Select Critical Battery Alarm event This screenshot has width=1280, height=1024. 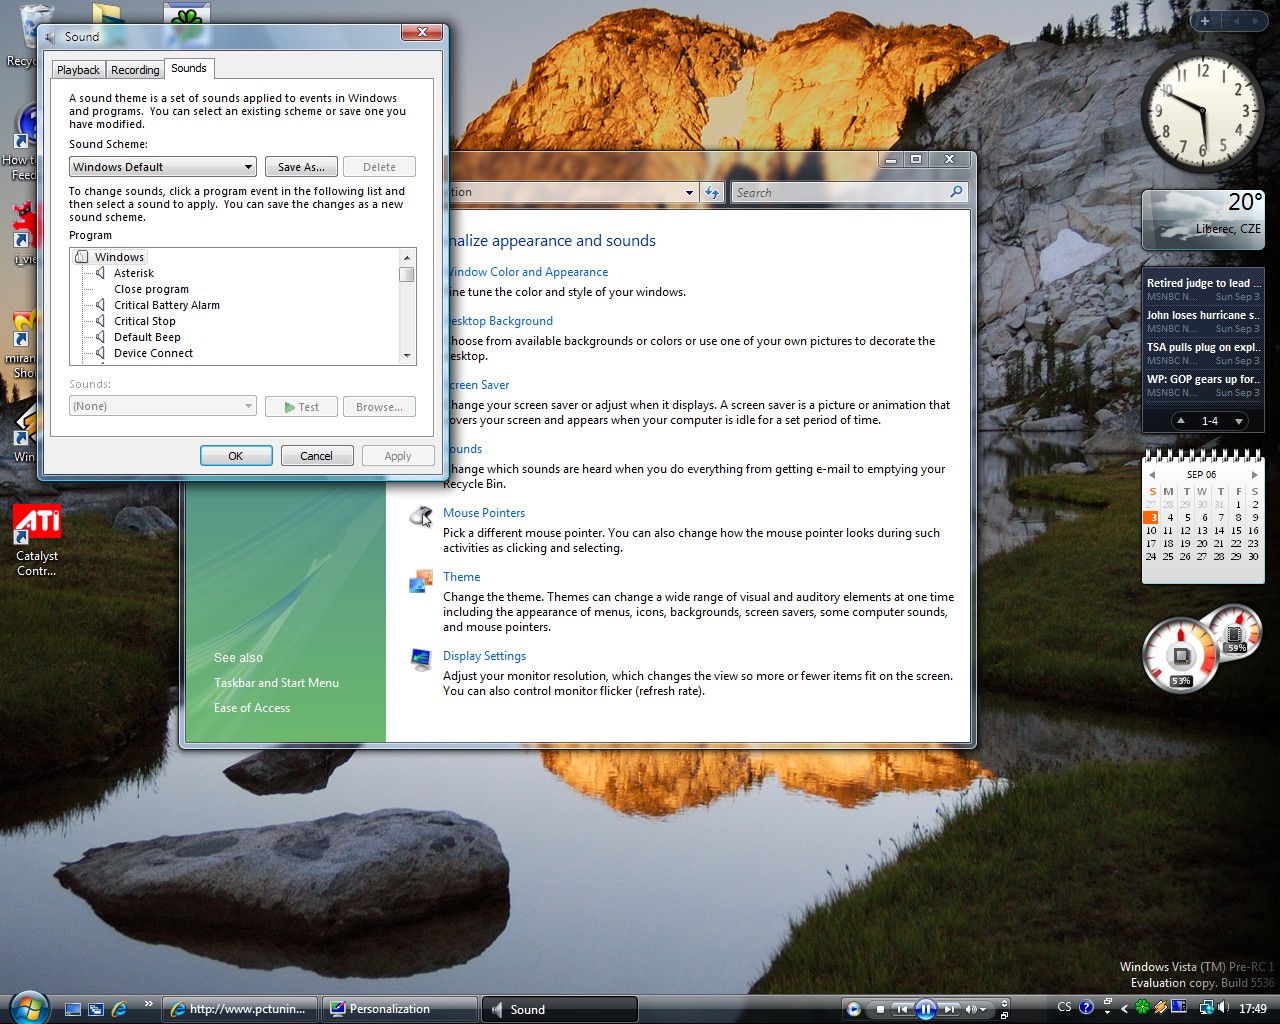(x=167, y=305)
